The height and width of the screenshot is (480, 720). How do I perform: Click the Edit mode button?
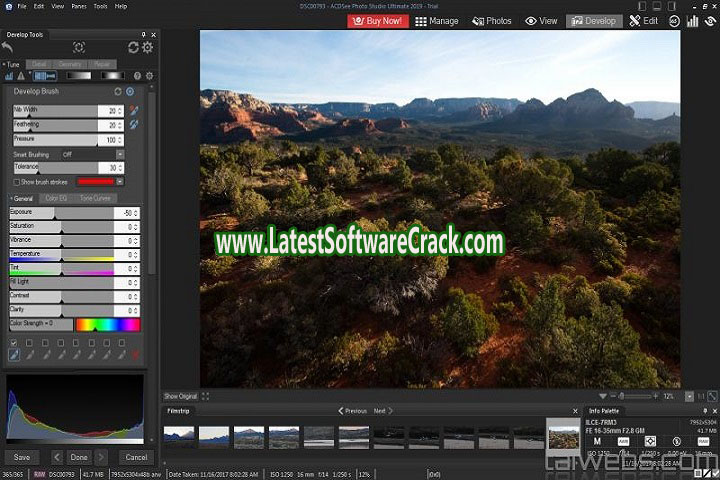pos(643,21)
